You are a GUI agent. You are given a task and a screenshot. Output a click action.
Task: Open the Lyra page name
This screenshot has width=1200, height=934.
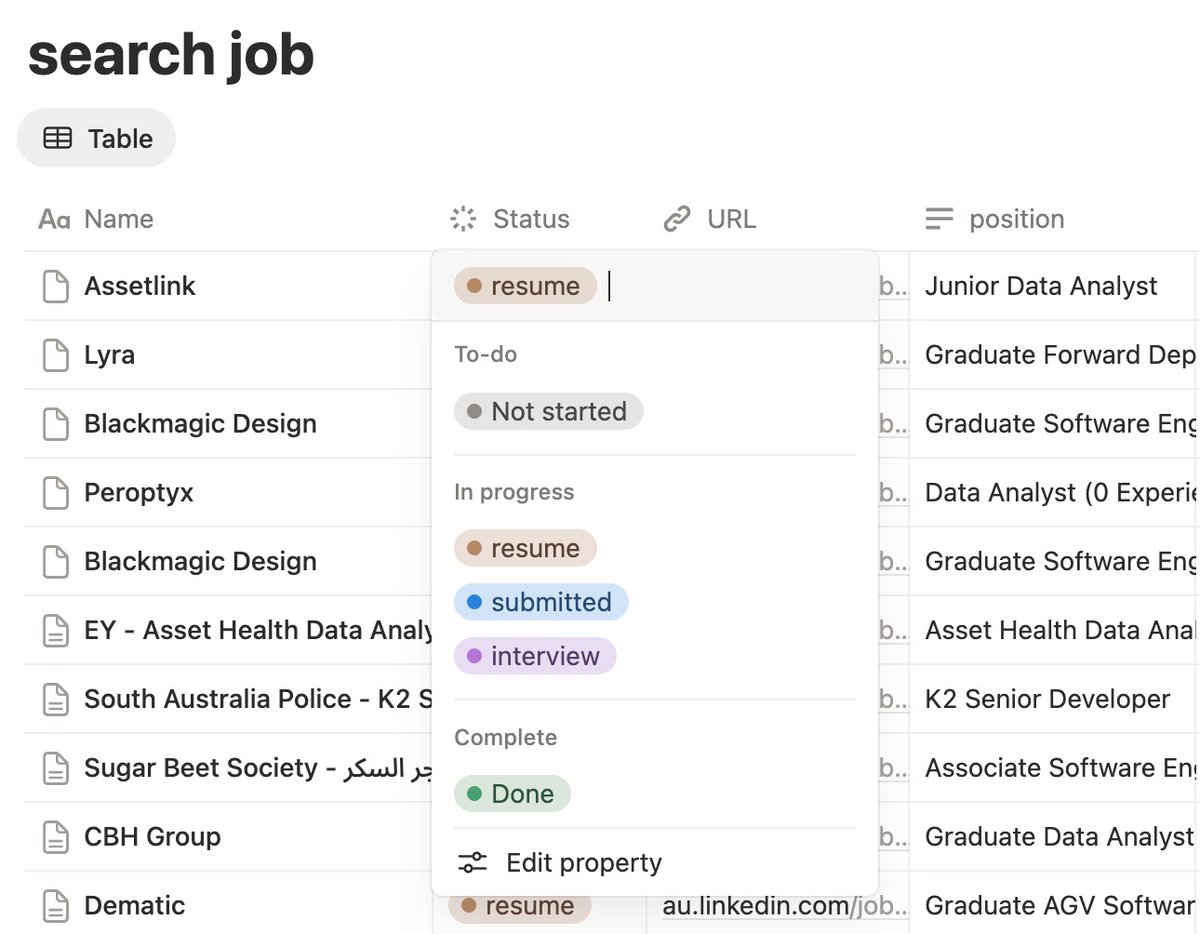[x=109, y=355]
